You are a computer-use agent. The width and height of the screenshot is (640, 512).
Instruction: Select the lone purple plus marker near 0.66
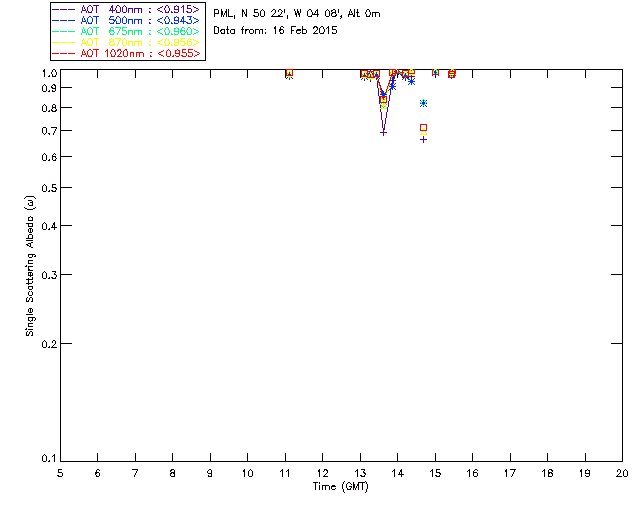point(423,140)
